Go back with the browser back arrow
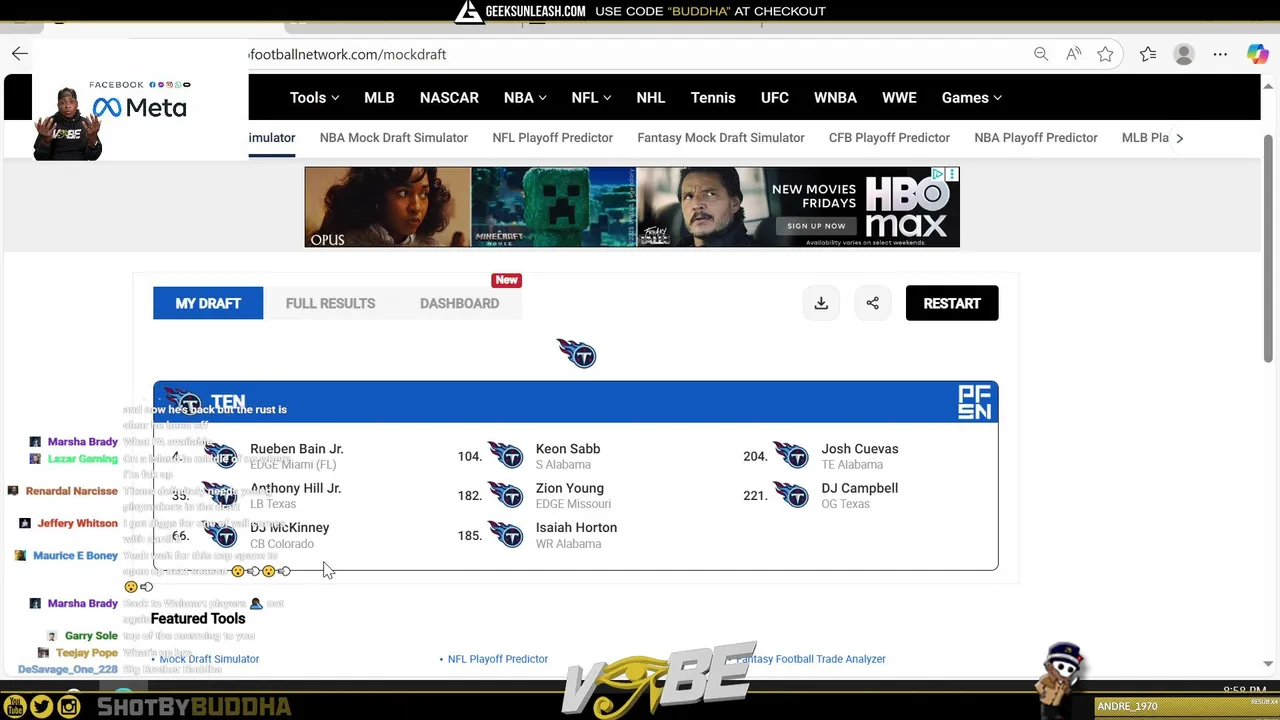This screenshot has height=720, width=1280. coord(19,54)
